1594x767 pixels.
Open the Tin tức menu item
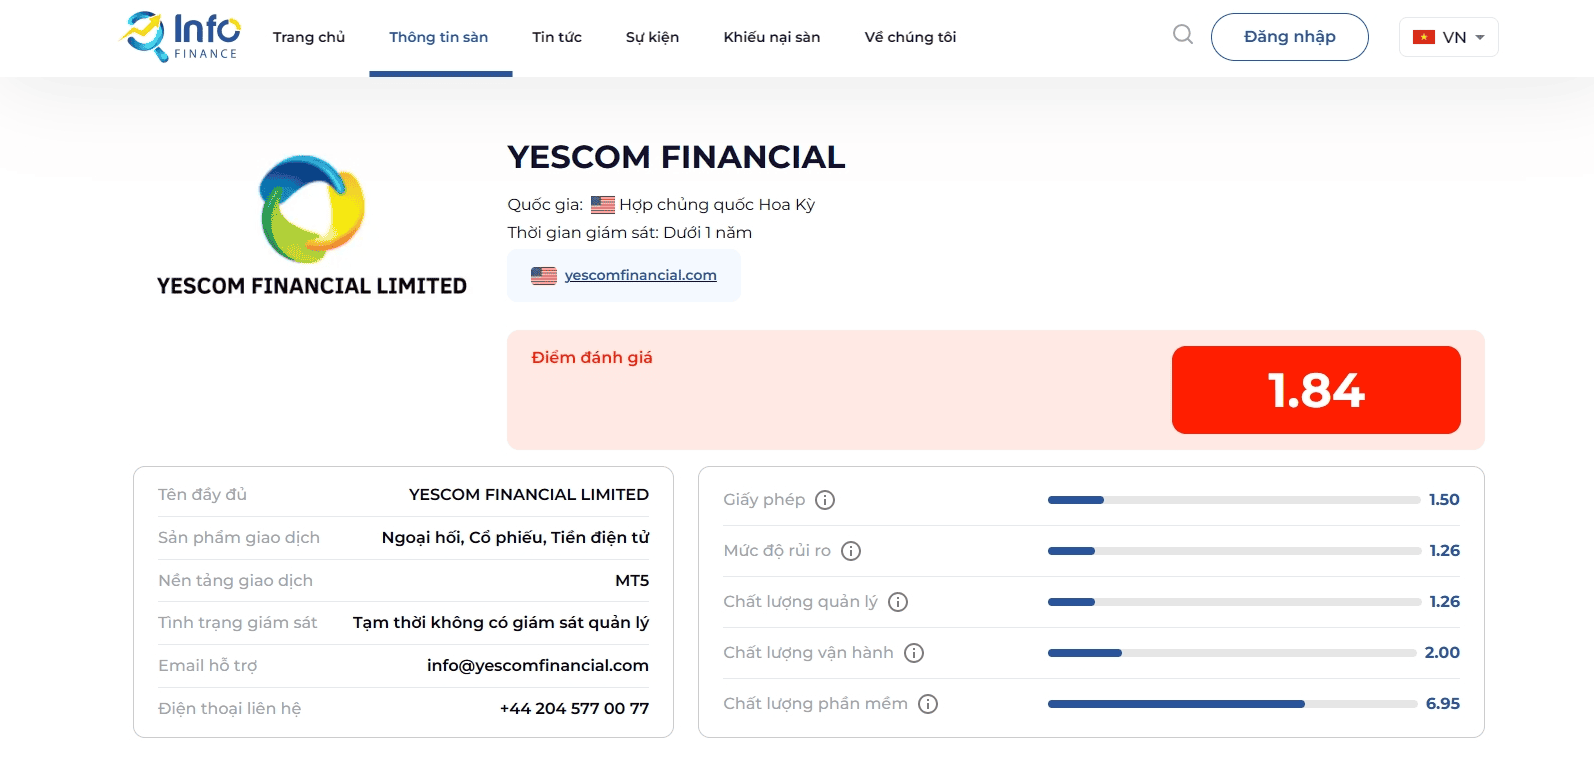557,37
